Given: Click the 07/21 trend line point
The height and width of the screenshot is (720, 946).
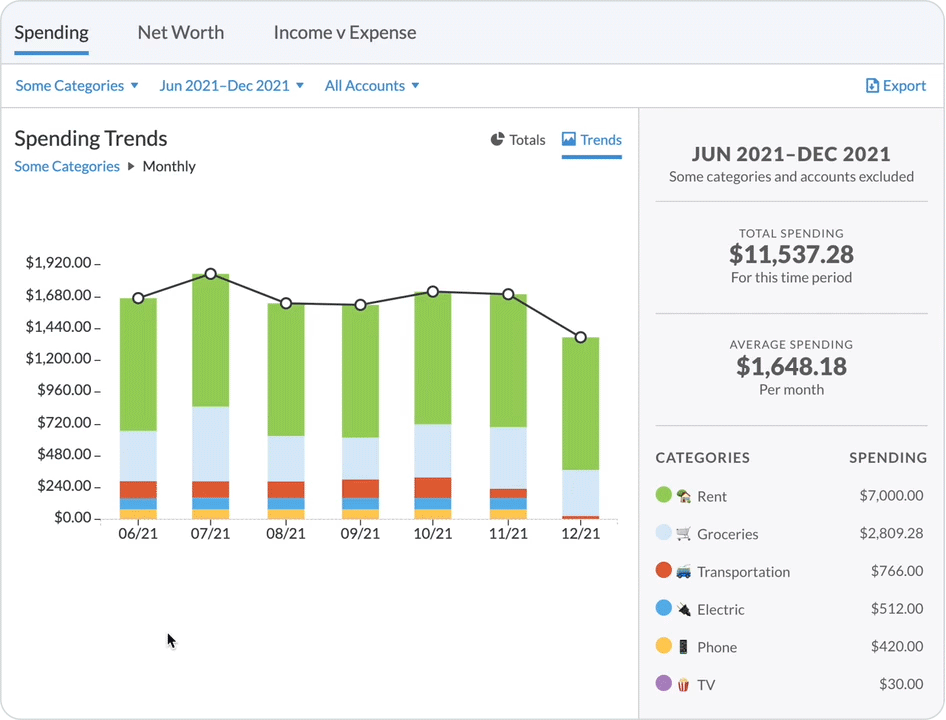Looking at the screenshot, I should 211,274.
